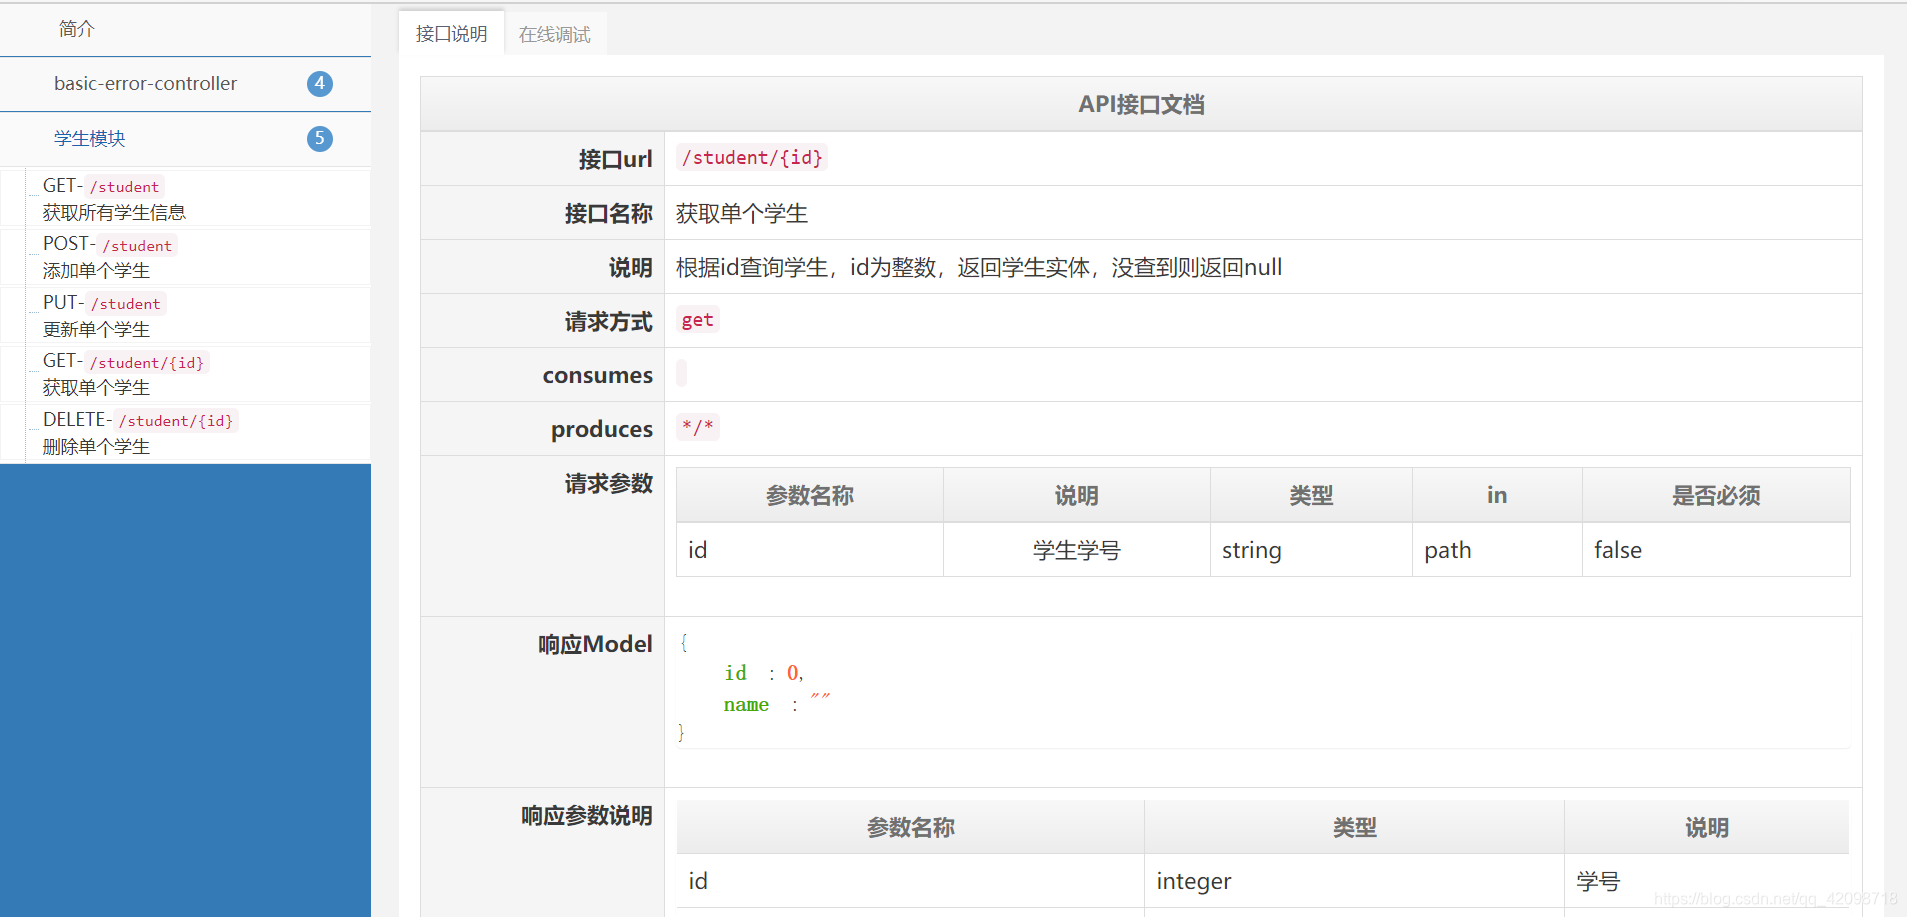Screen dimensions: 1907x917
Task: Click the 学生学号 description cell
Action: click(x=1077, y=550)
